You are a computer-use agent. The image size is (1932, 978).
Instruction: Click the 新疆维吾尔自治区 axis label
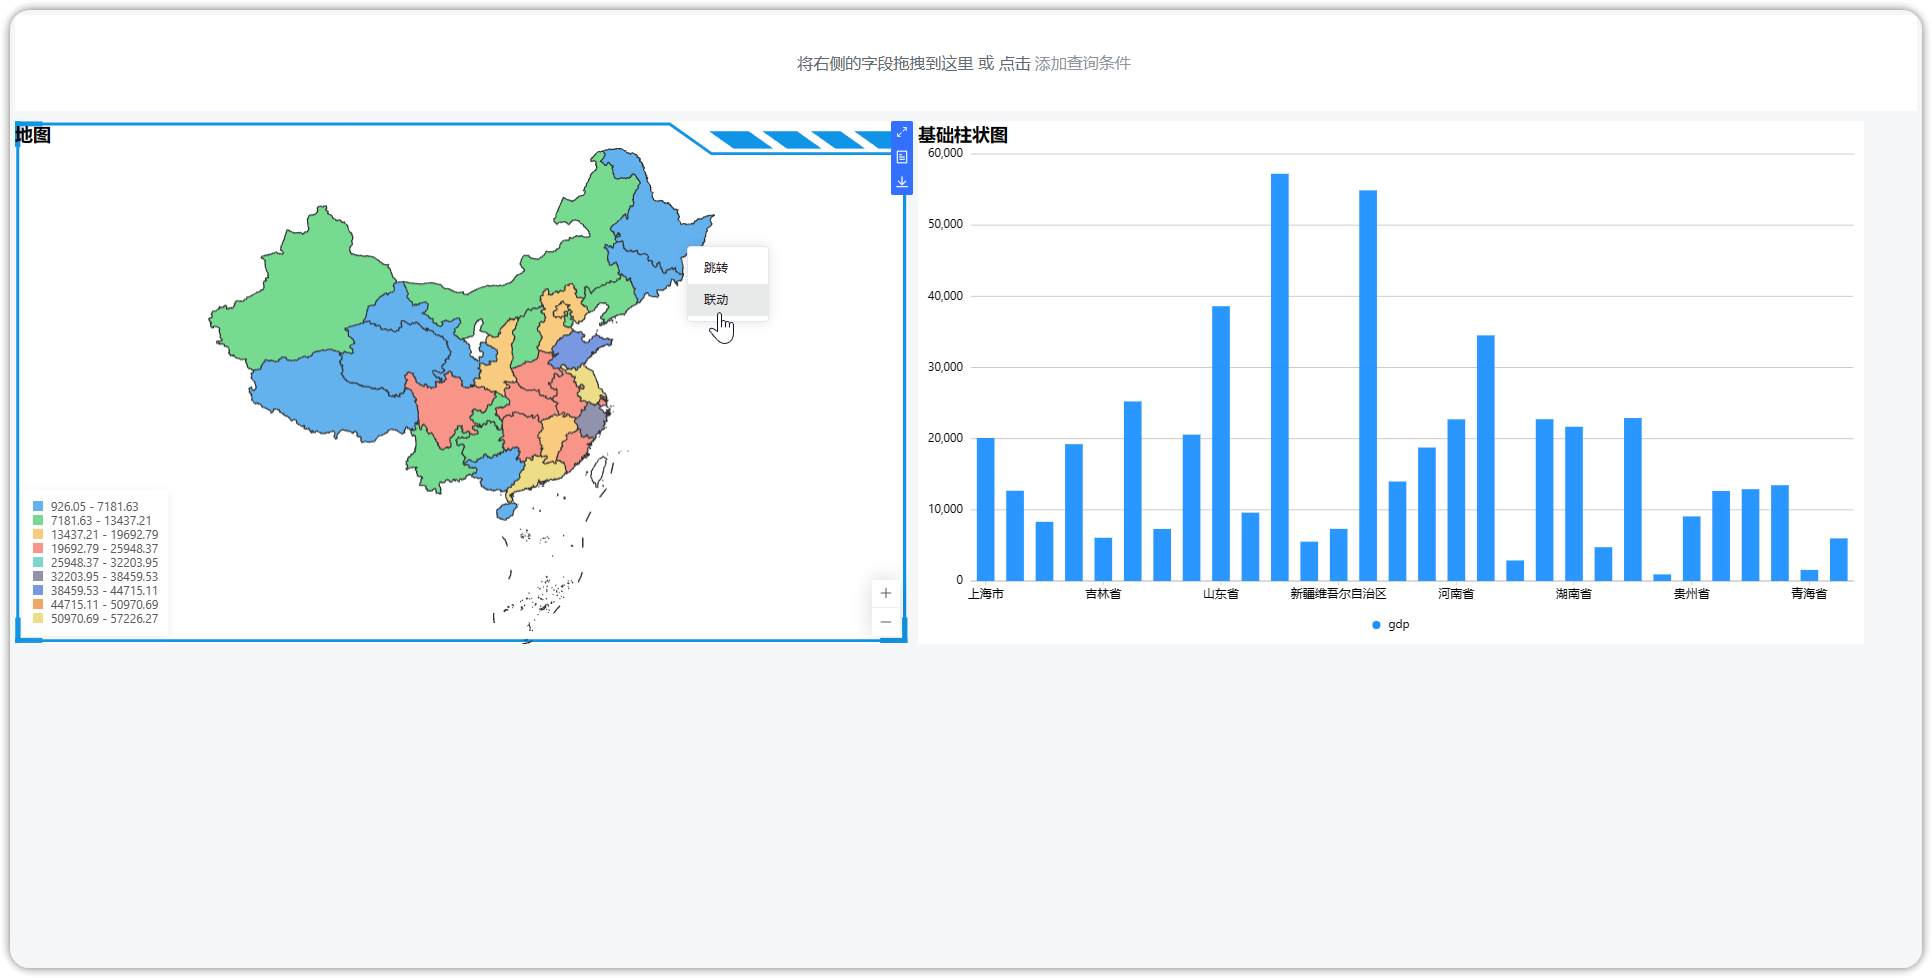click(x=1338, y=594)
